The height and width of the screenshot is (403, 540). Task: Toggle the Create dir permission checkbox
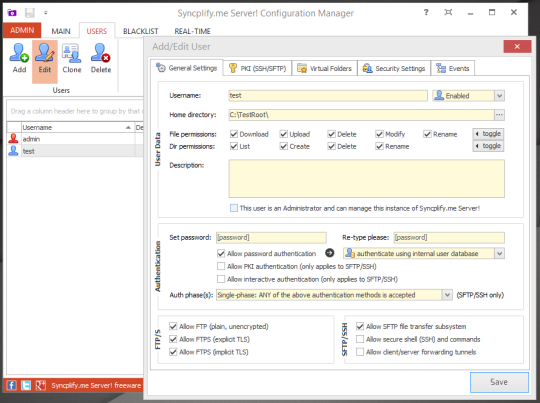(x=284, y=146)
